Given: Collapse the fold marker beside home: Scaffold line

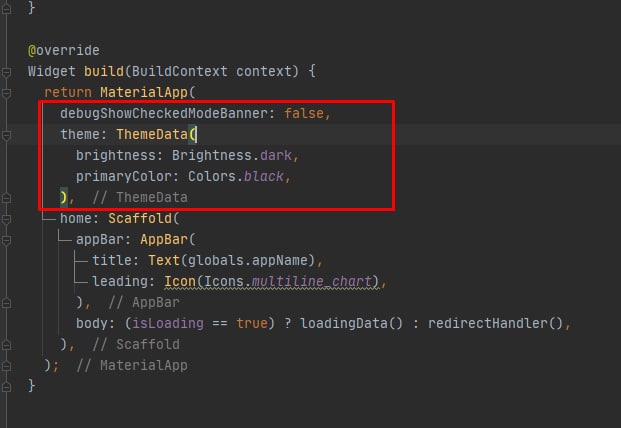Looking at the screenshot, I should click(6, 219).
